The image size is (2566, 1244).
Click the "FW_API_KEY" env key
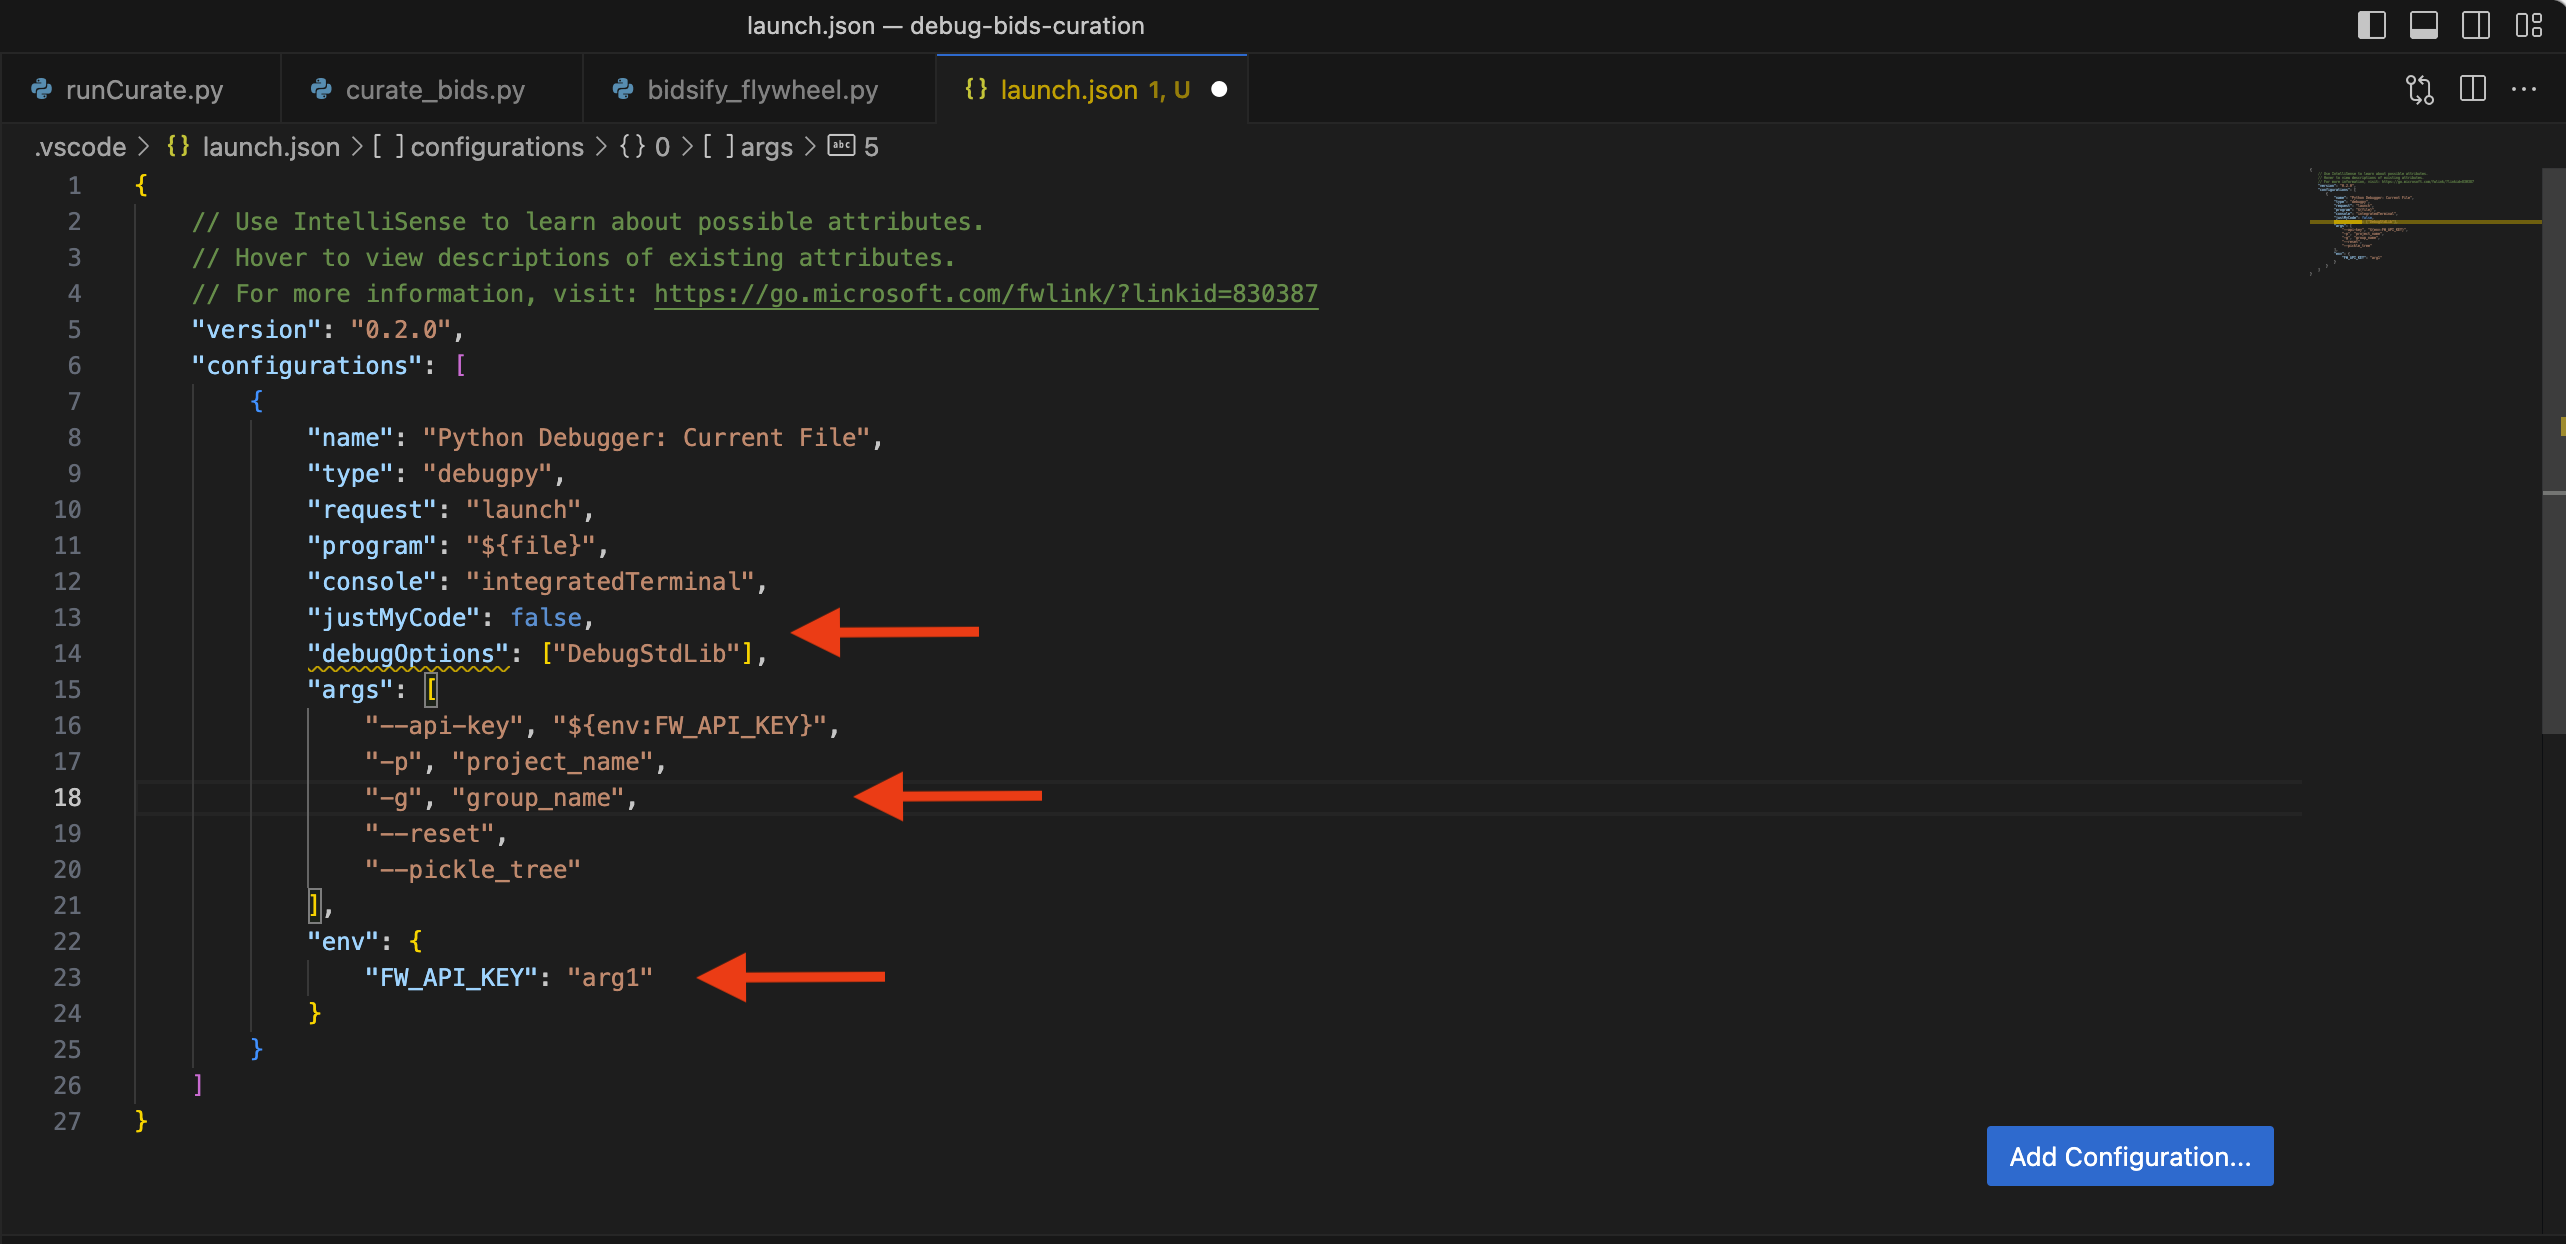click(452, 977)
